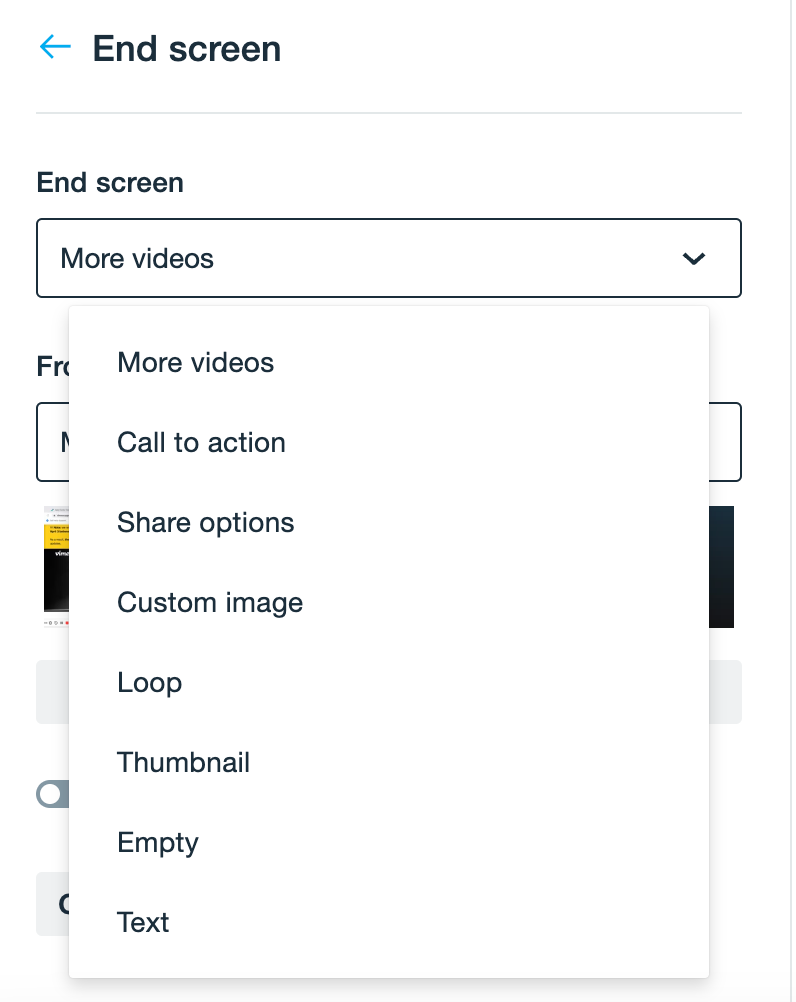Click the small video preview thumbnail
This screenshot has width=796, height=1002.
pos(55,567)
